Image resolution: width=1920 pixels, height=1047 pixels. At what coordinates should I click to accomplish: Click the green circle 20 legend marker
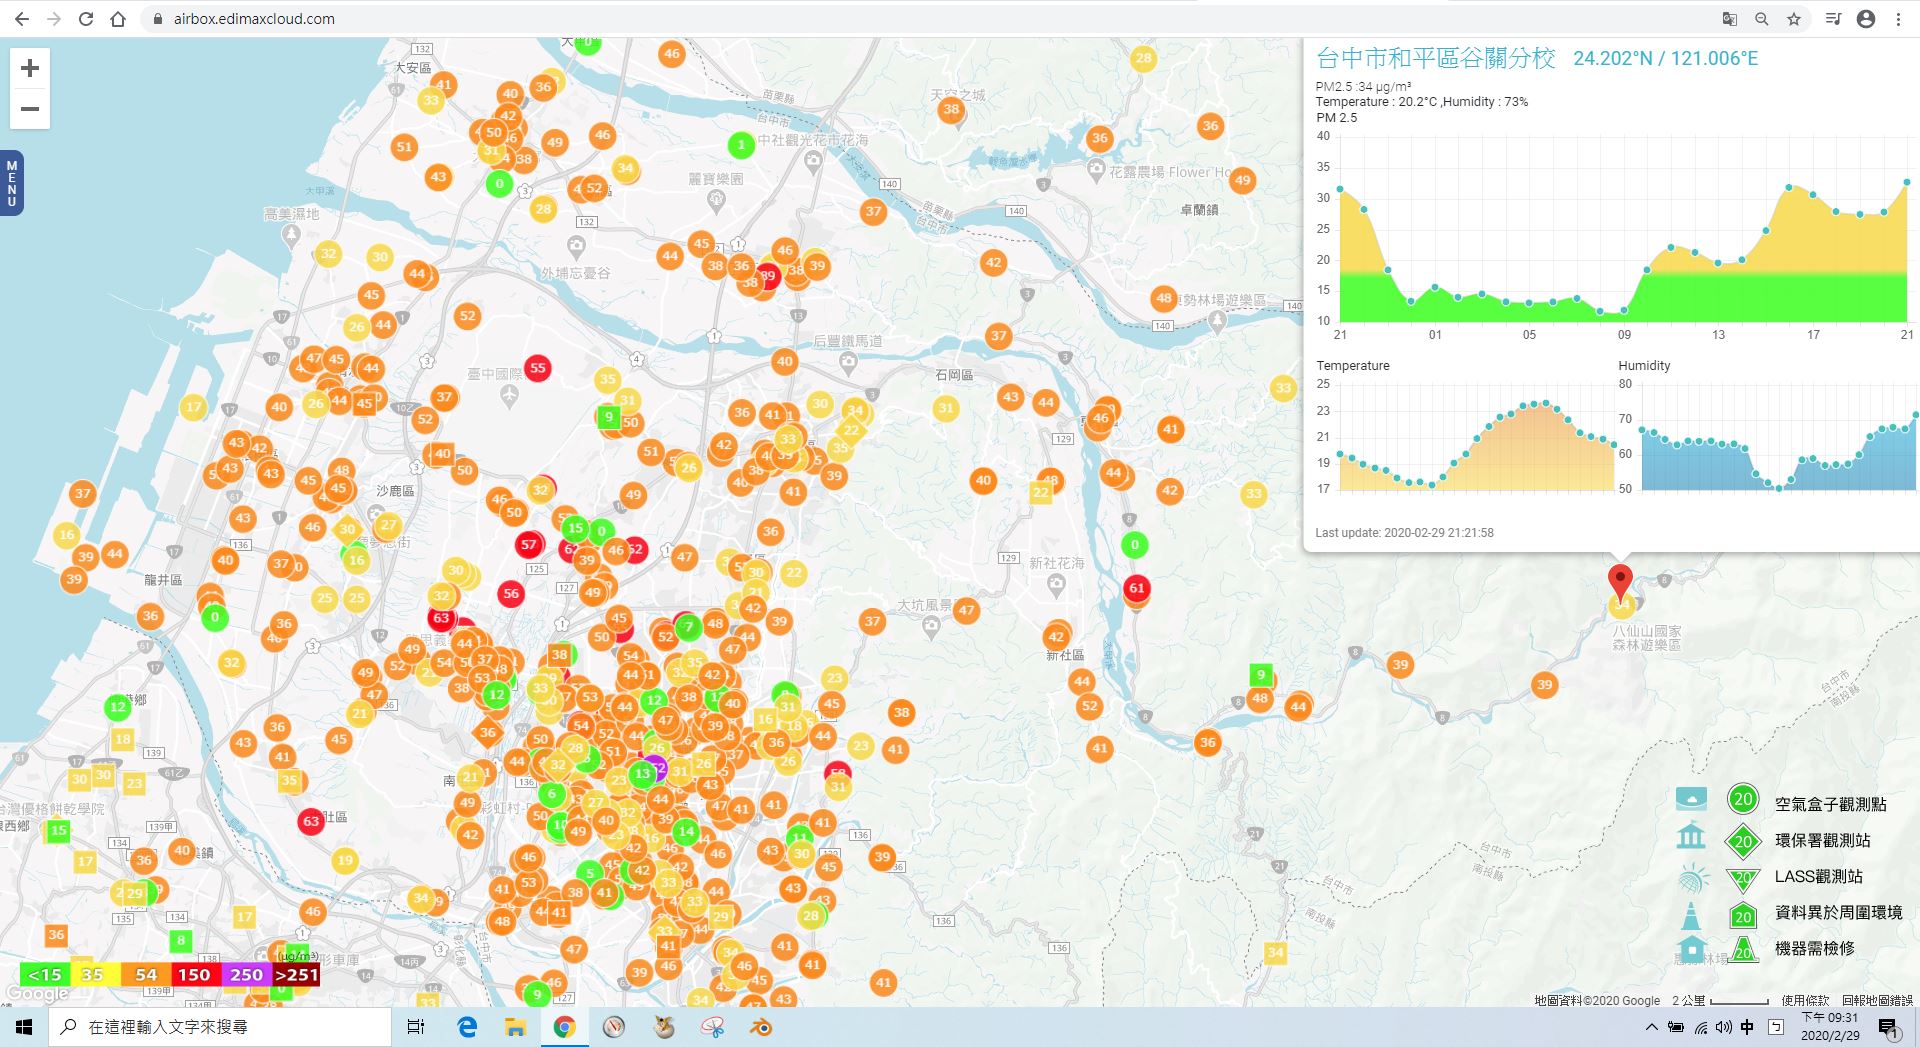(1743, 799)
